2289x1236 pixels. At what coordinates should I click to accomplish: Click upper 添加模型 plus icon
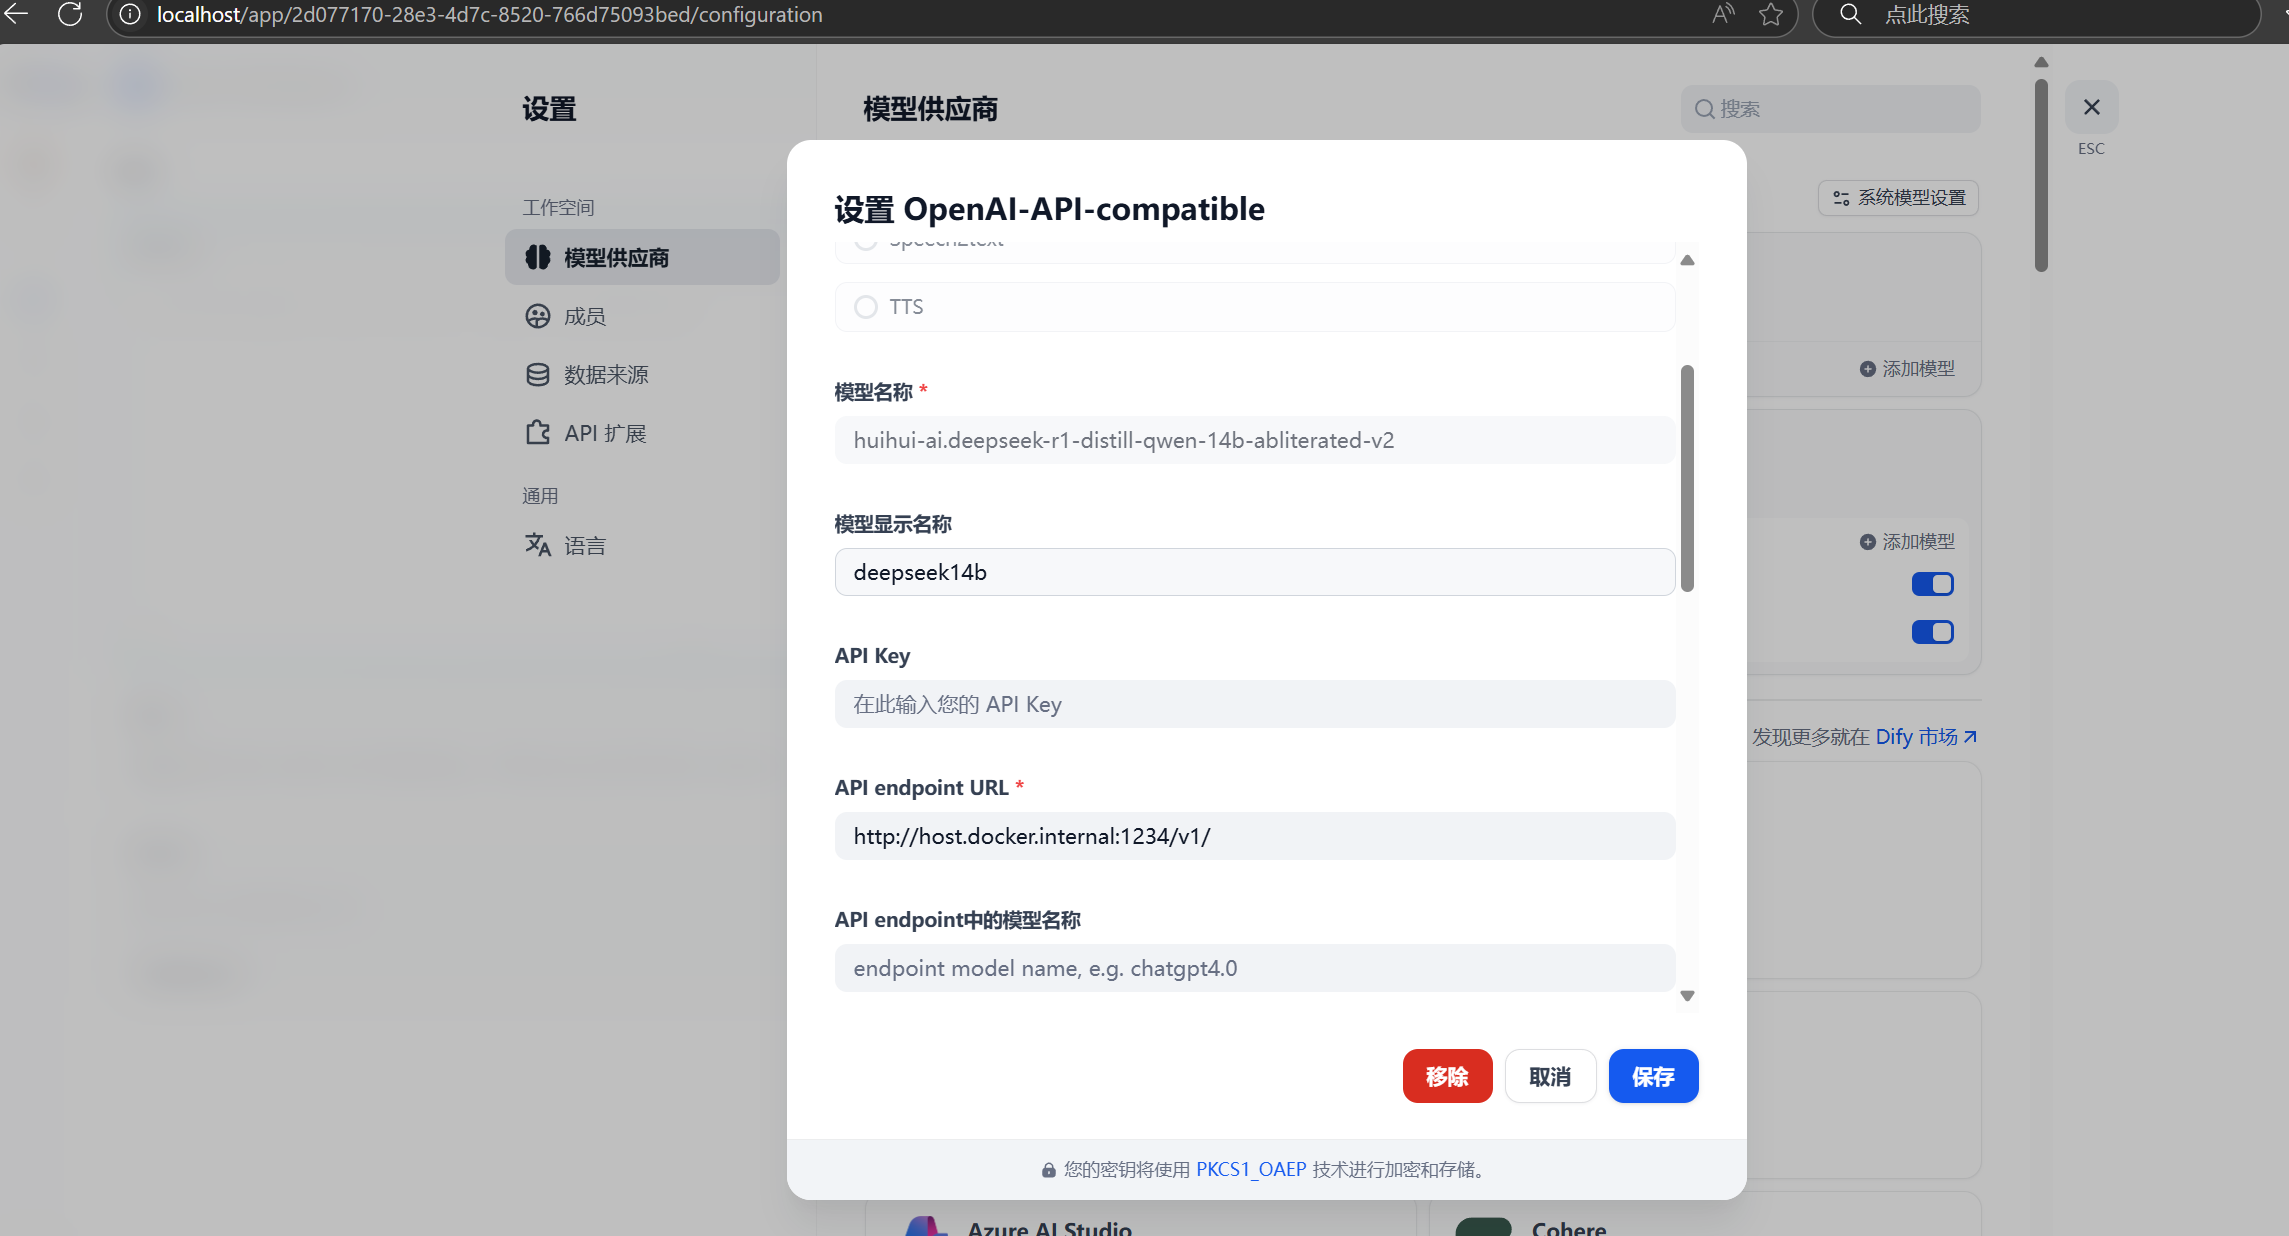[1867, 369]
